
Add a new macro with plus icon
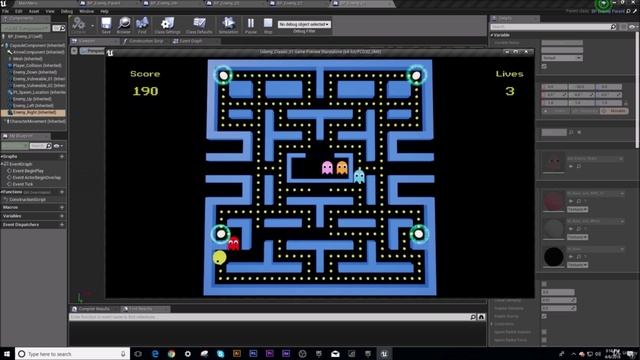62,207
